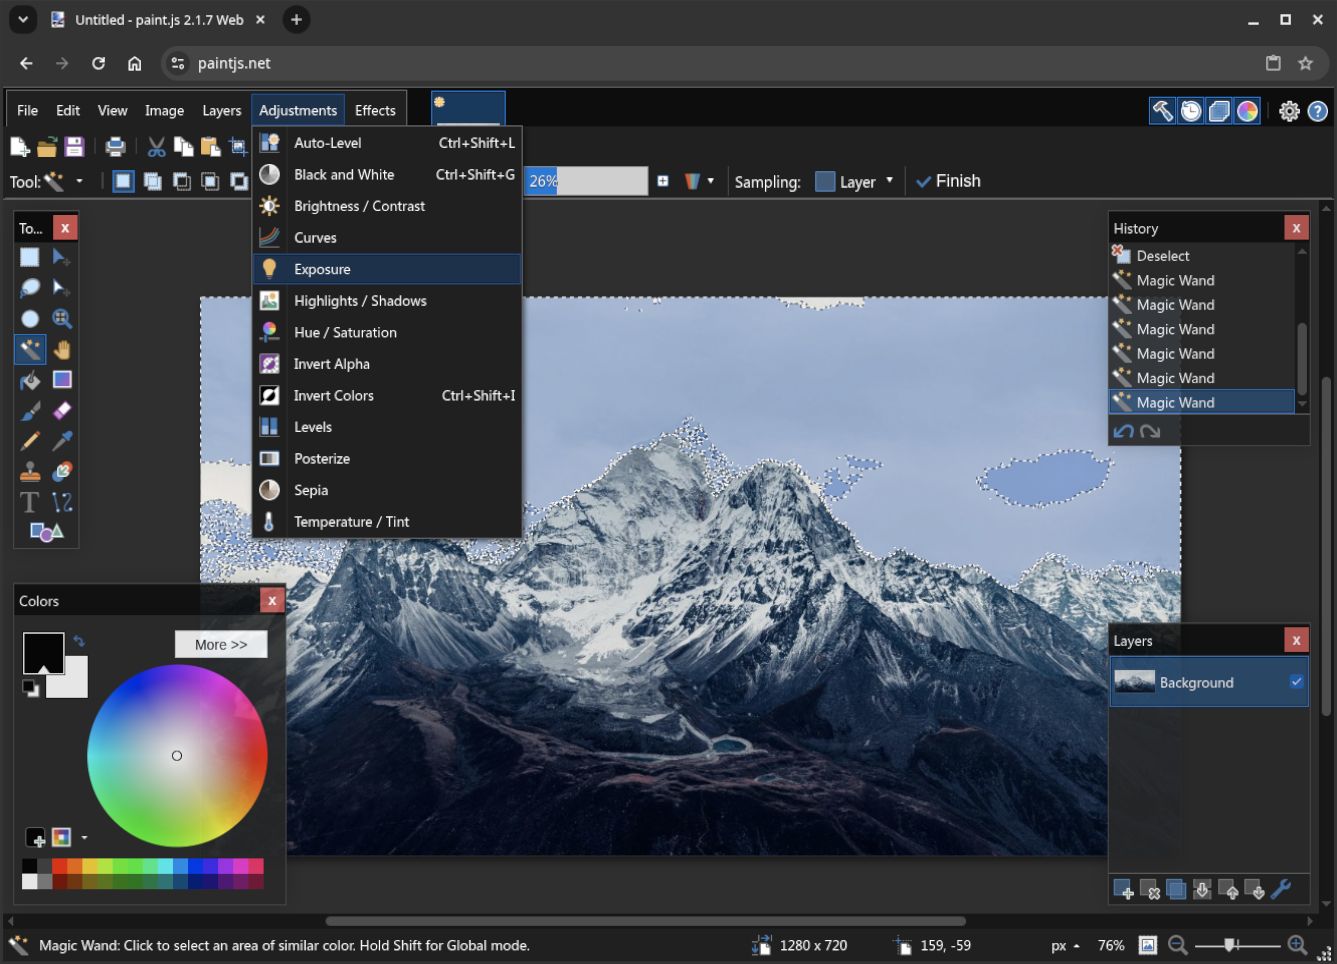Select the Paint Bucket tool

click(30, 380)
